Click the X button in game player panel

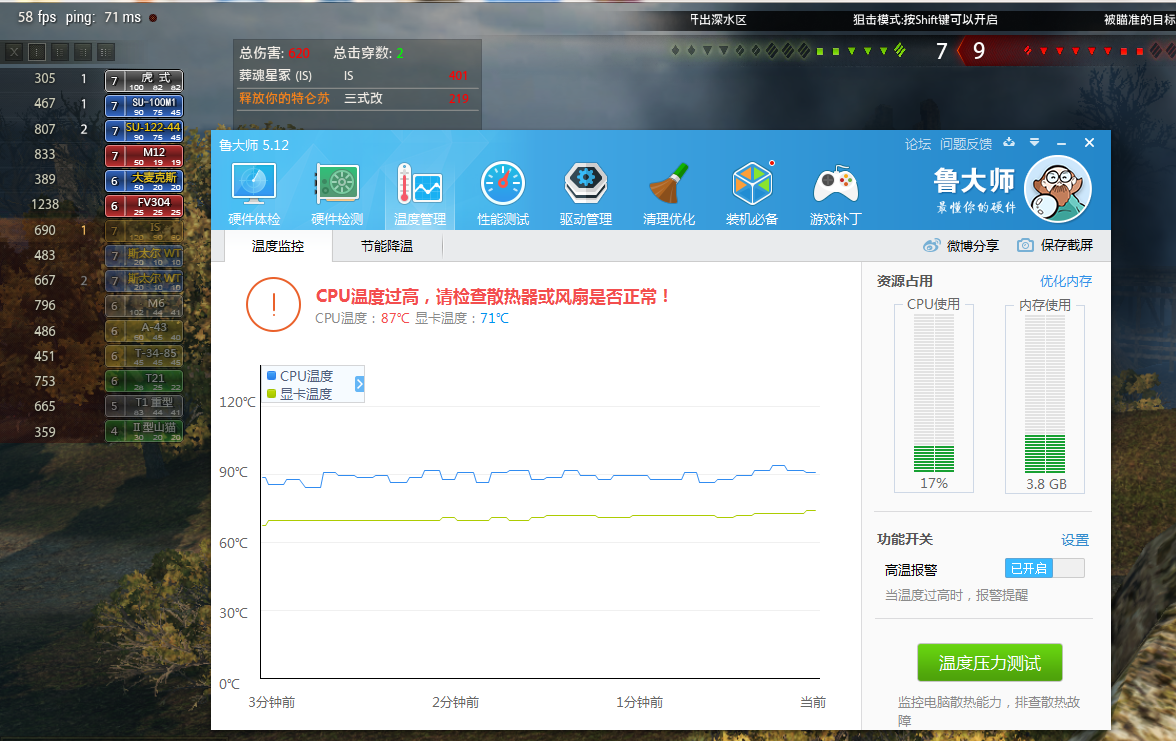click(14, 52)
